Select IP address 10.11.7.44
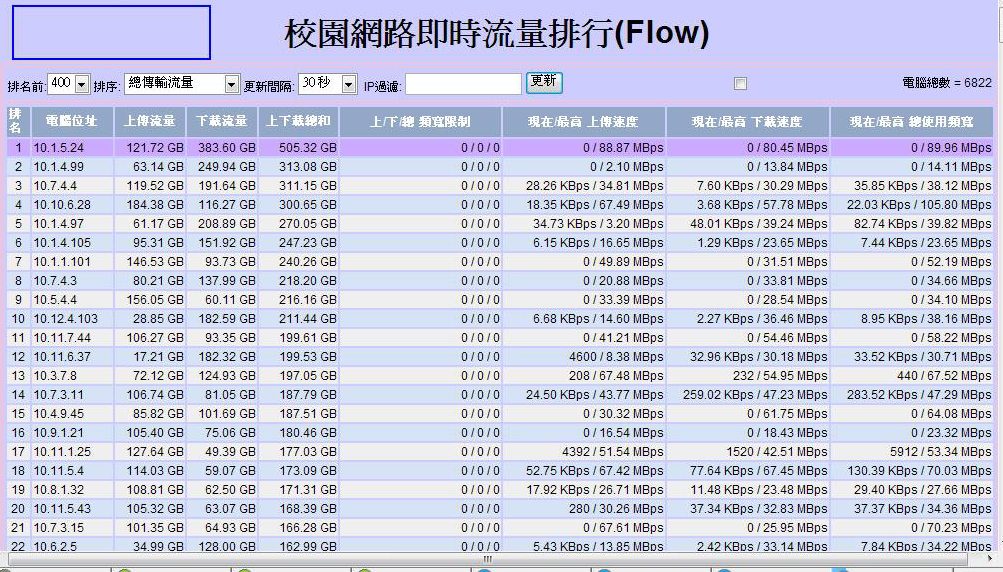The height and width of the screenshot is (572, 1003). (x=62, y=338)
